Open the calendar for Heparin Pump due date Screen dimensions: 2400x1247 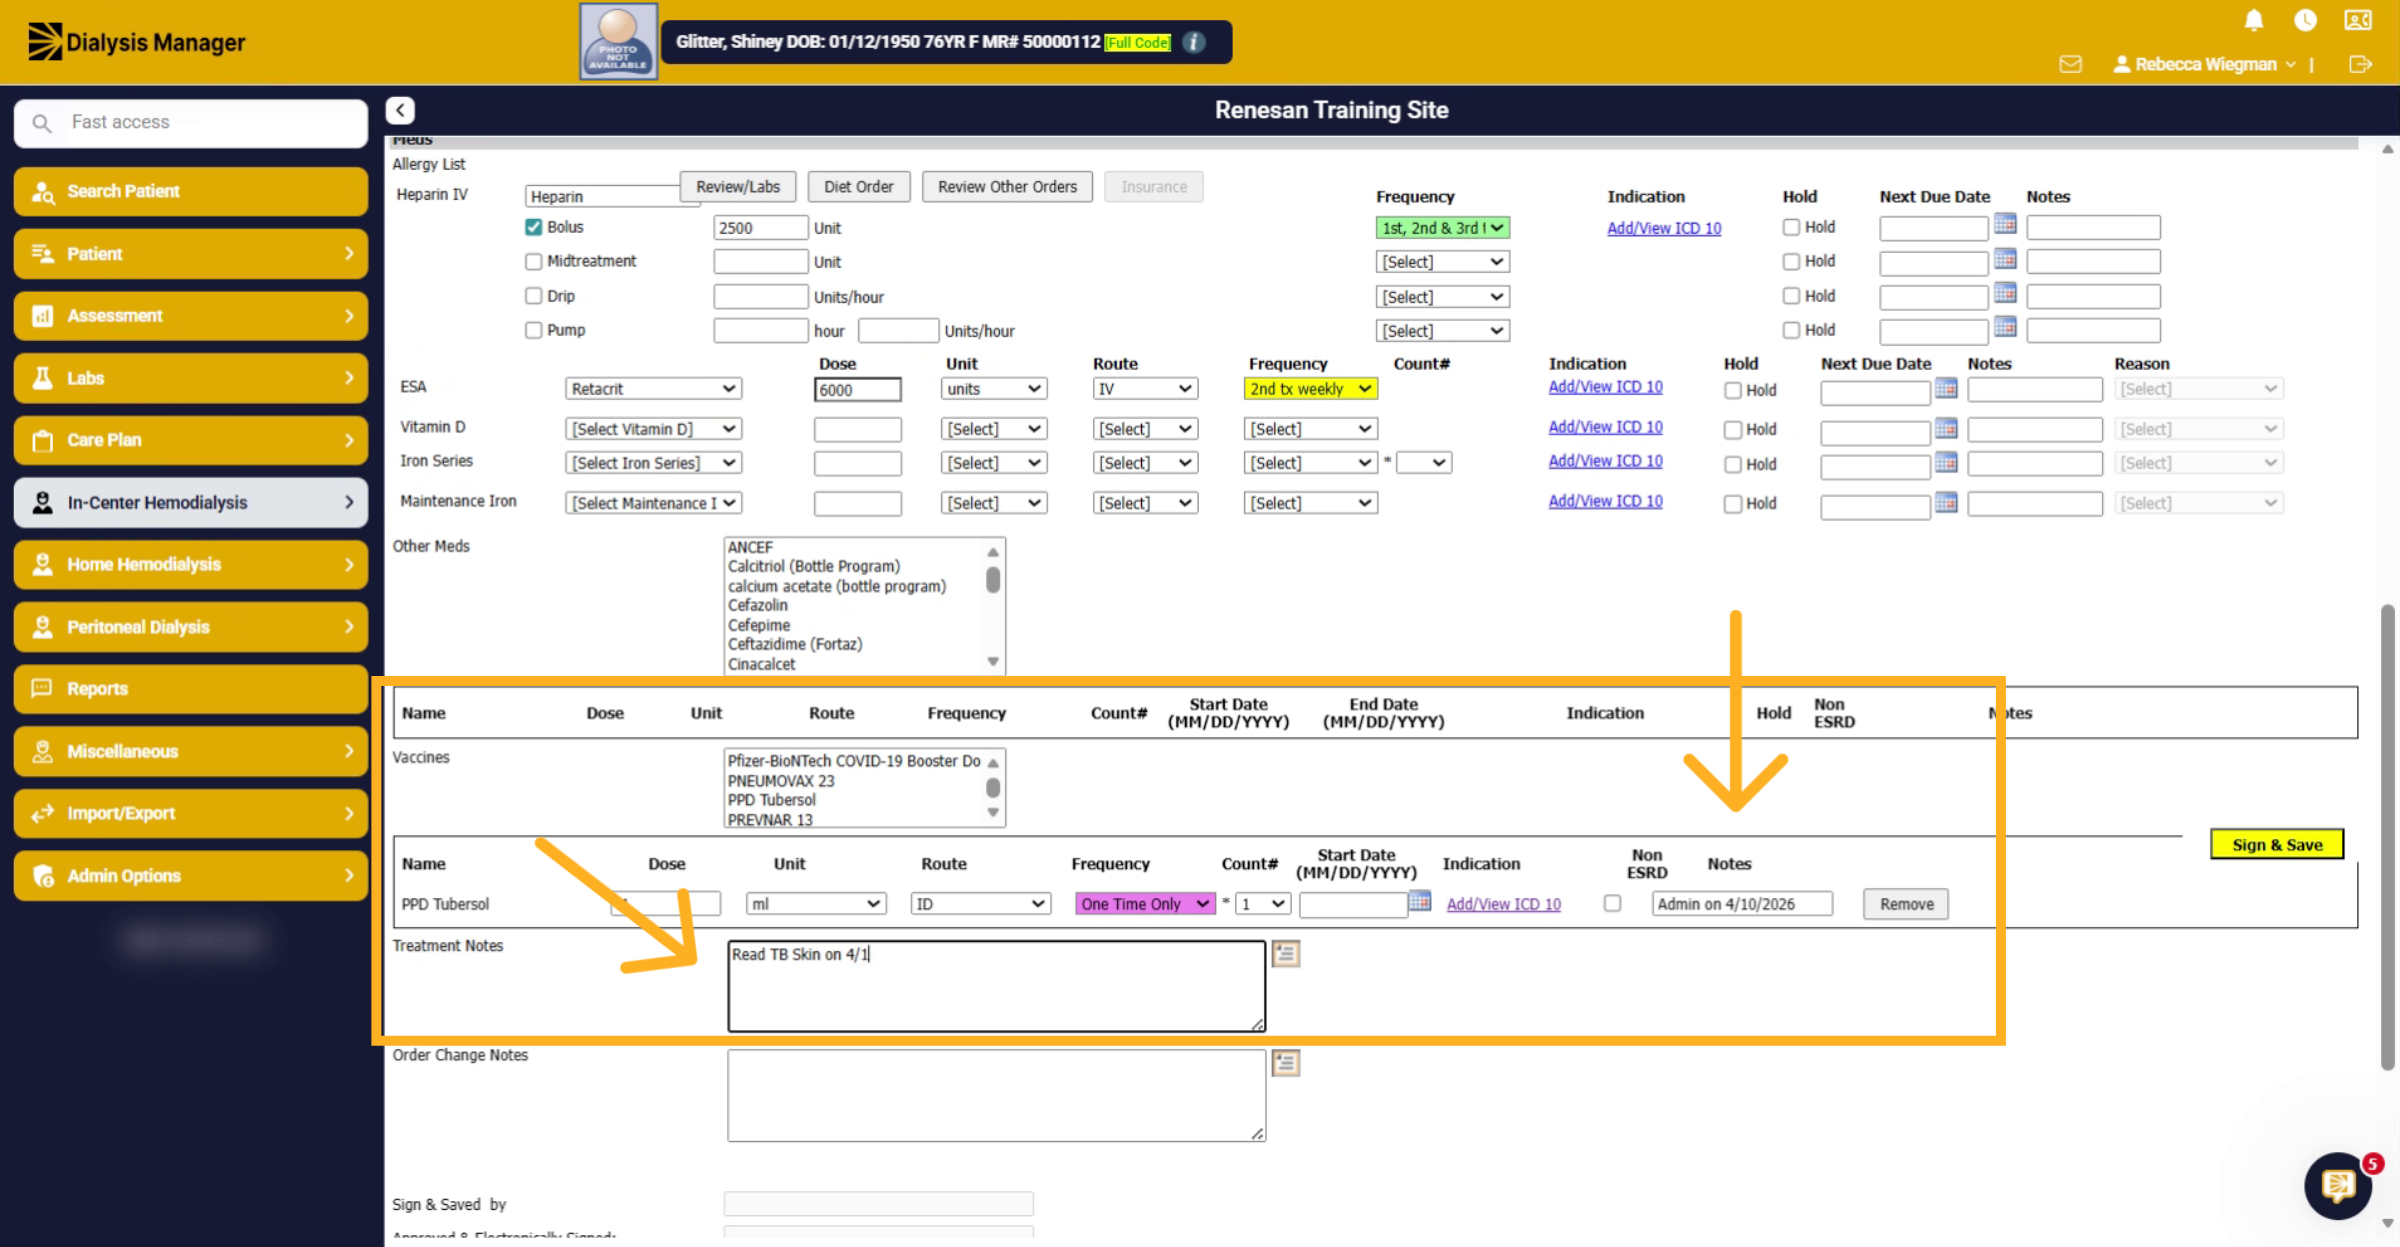(x=2005, y=327)
